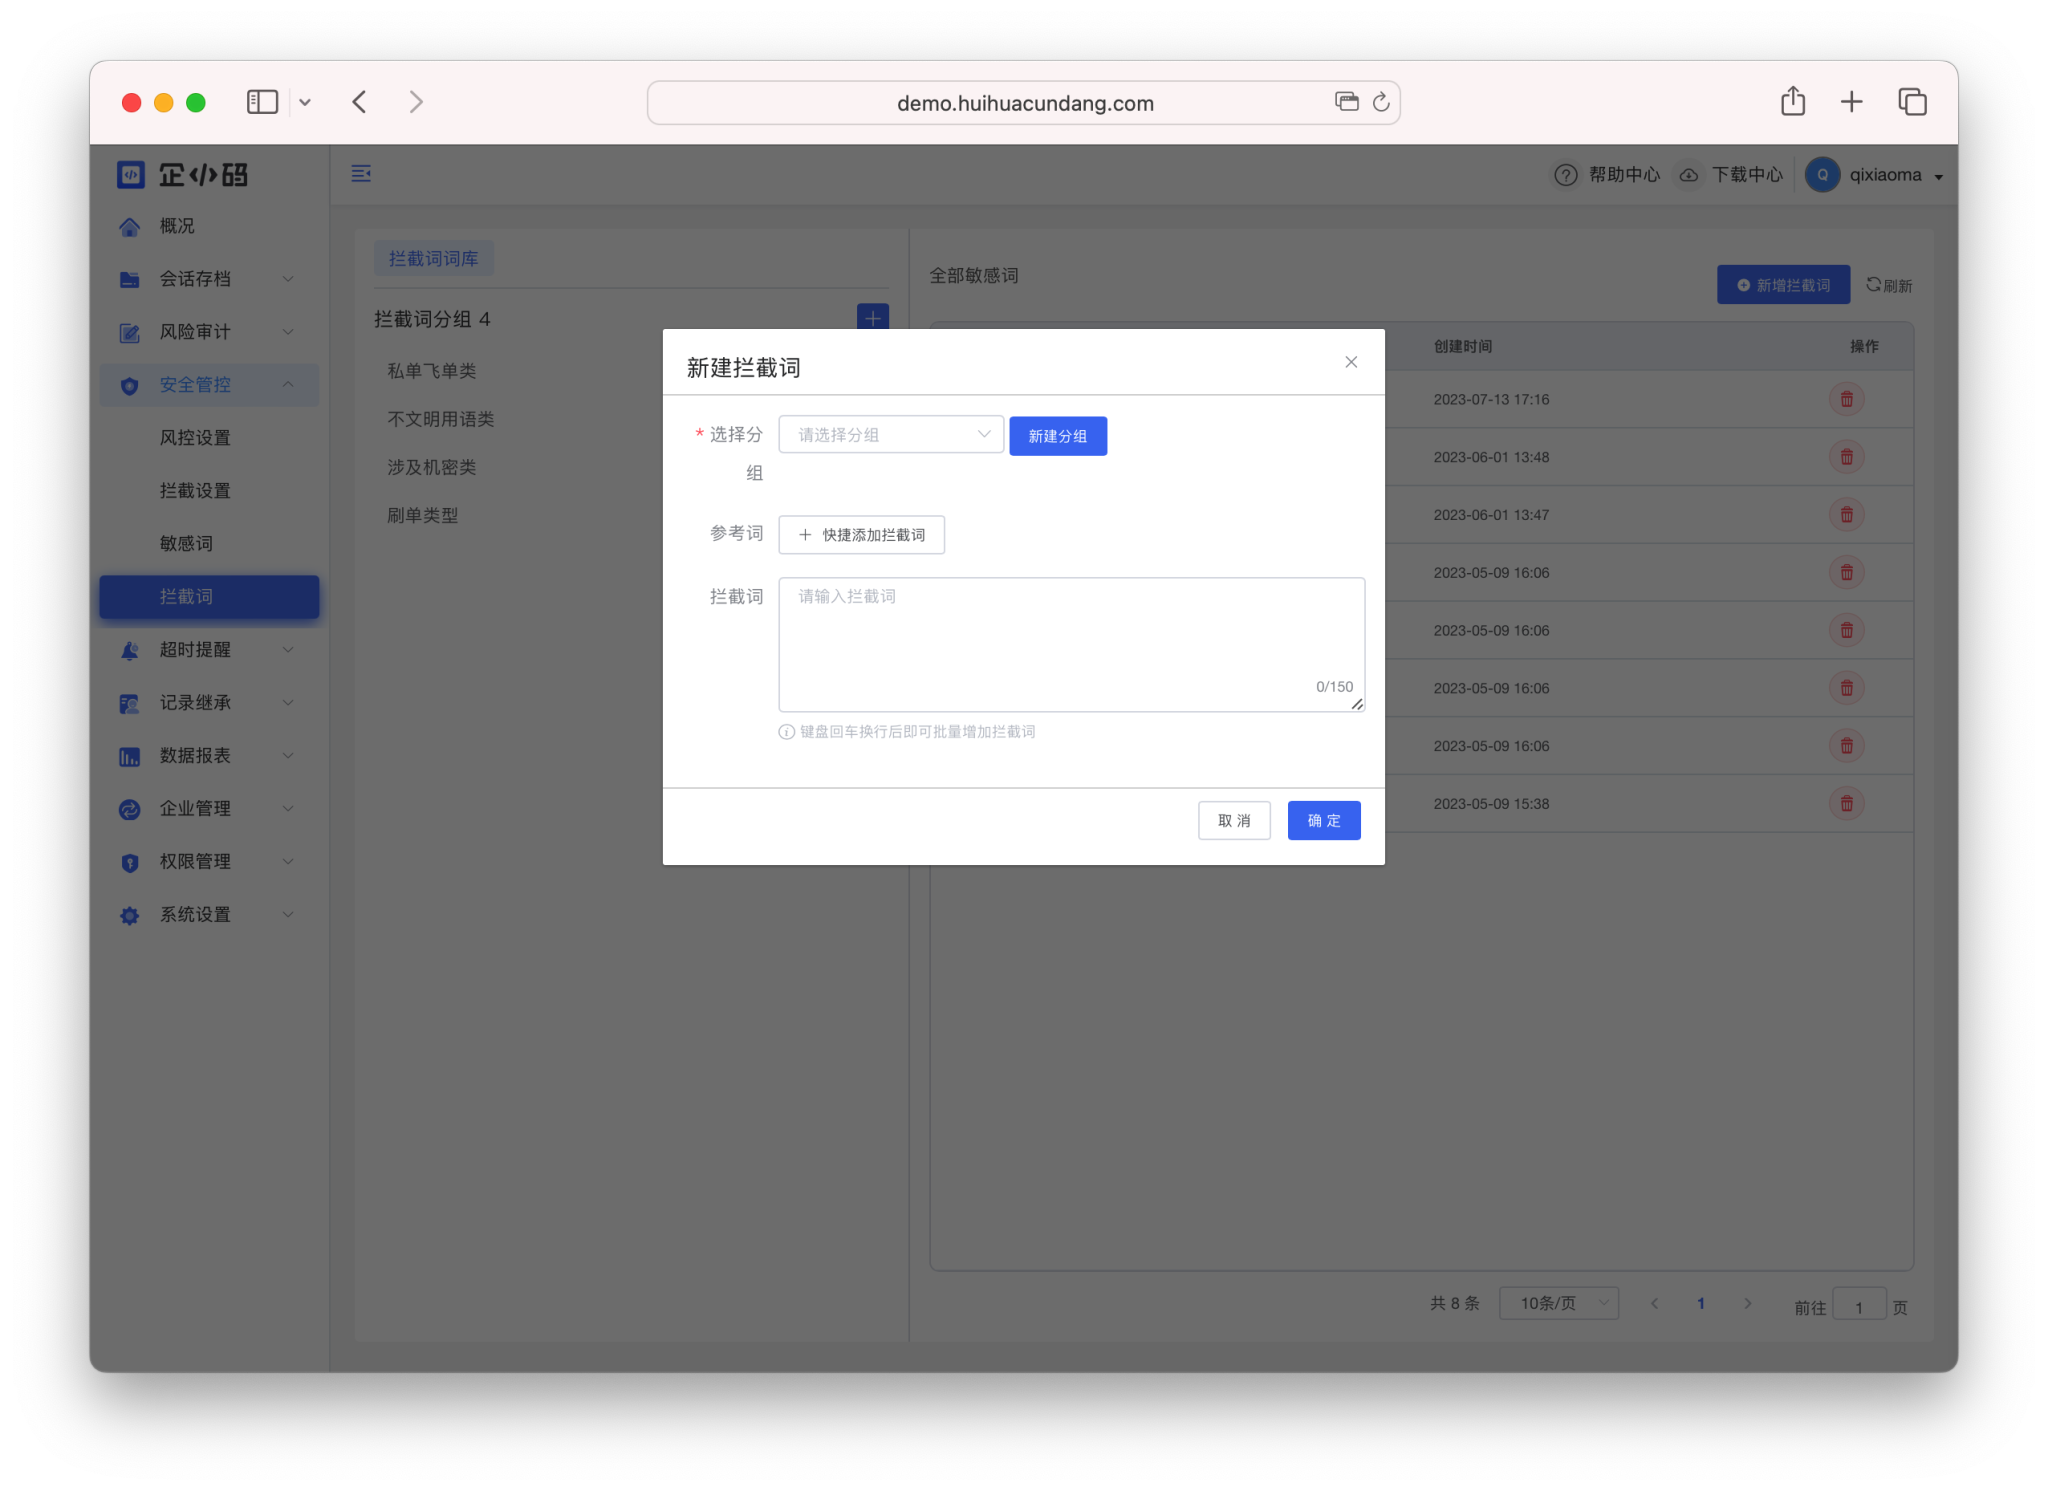Image resolution: width=2048 pixels, height=1491 pixels.
Task: Expand the 记录继承 menu chevron
Action: point(288,703)
